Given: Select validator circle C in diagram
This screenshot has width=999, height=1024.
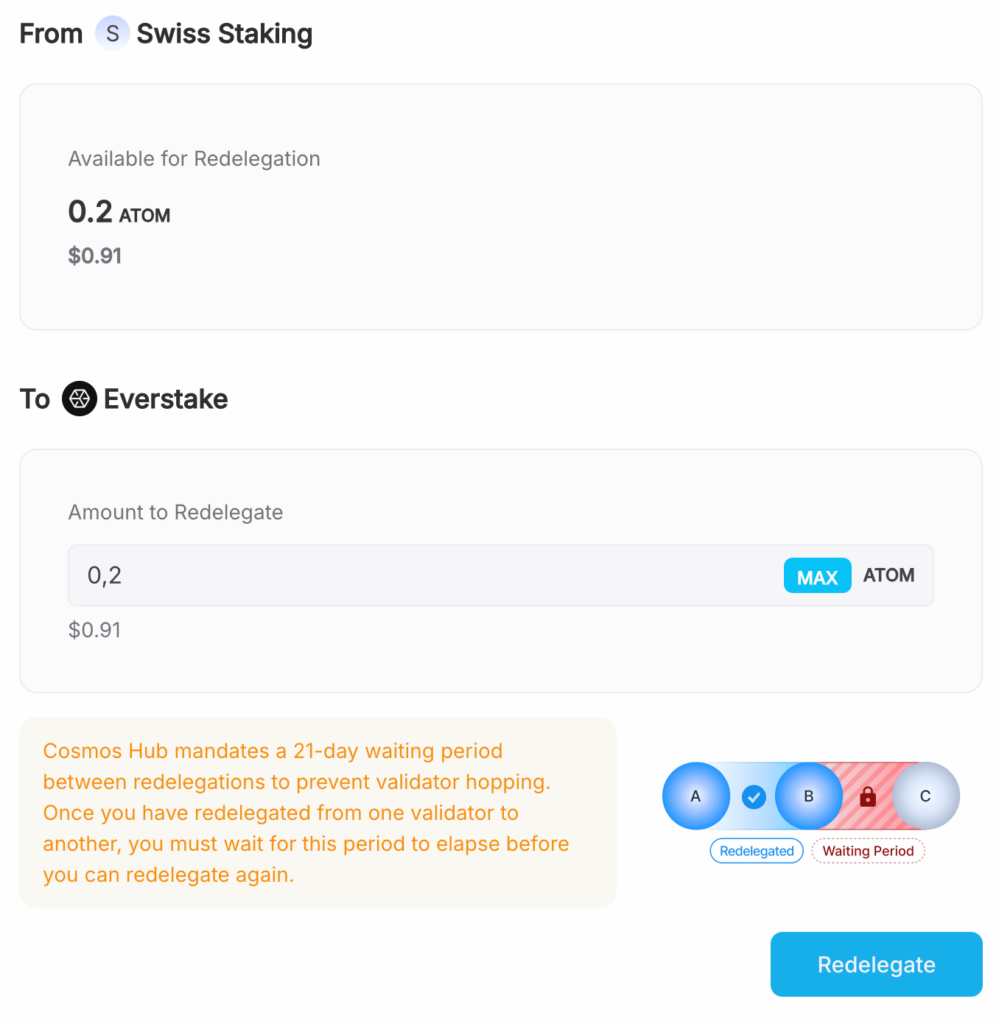Looking at the screenshot, I should click(925, 796).
